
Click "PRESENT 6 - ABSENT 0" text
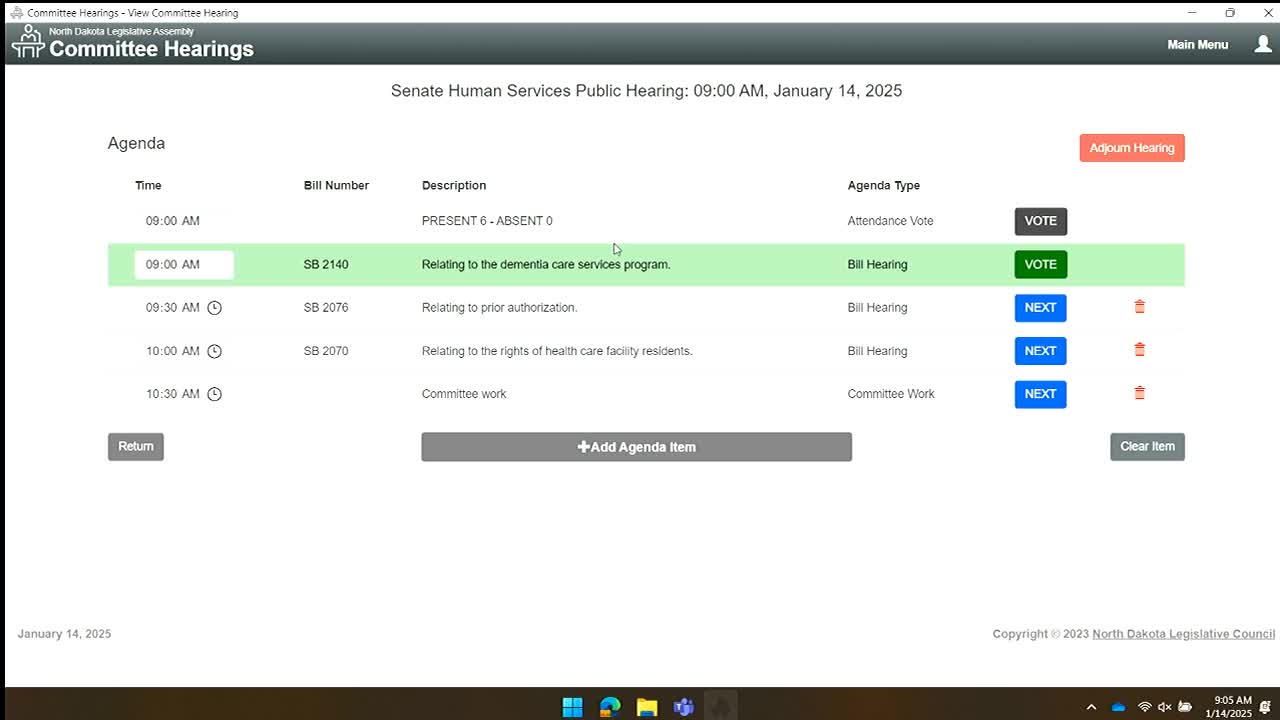[x=487, y=221]
